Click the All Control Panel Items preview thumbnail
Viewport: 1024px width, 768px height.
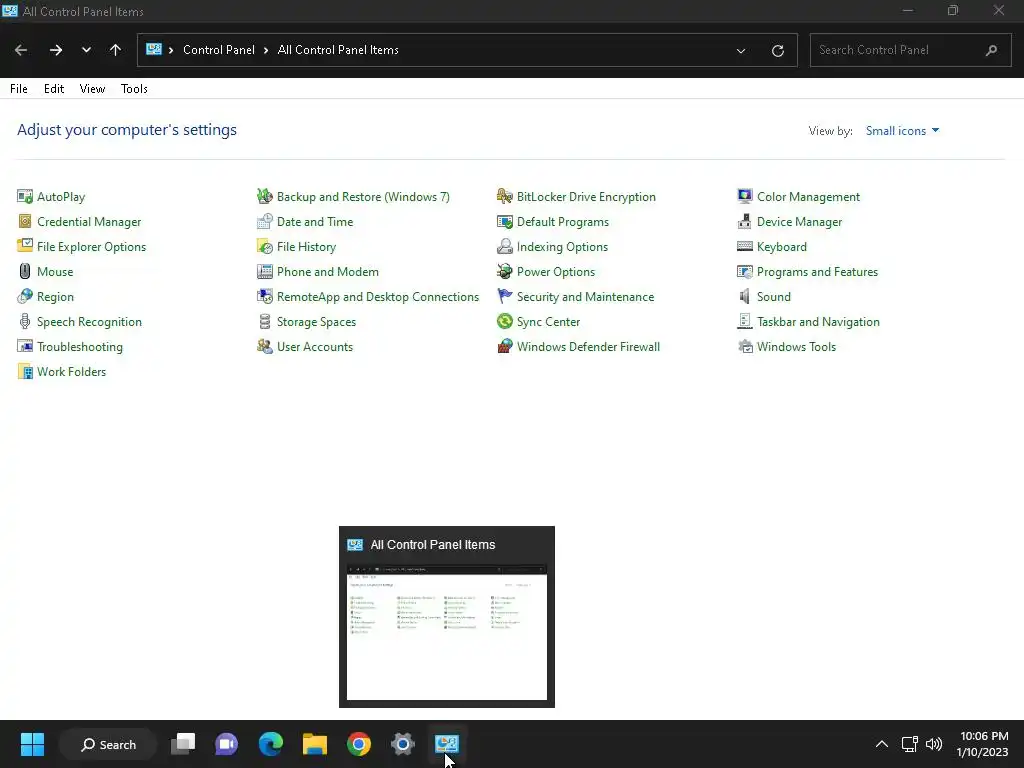coord(447,633)
